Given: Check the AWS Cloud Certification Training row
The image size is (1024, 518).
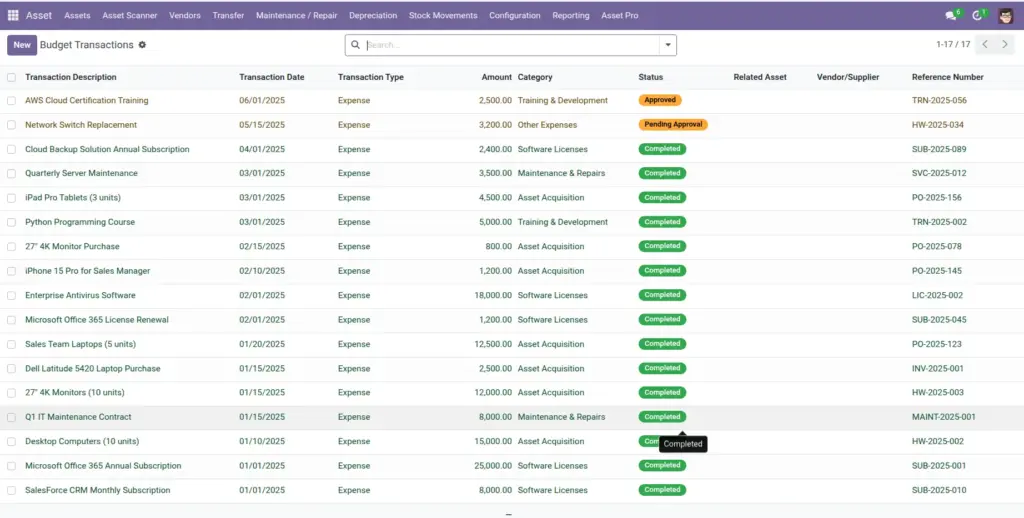Looking at the screenshot, I should click(x=12, y=101).
